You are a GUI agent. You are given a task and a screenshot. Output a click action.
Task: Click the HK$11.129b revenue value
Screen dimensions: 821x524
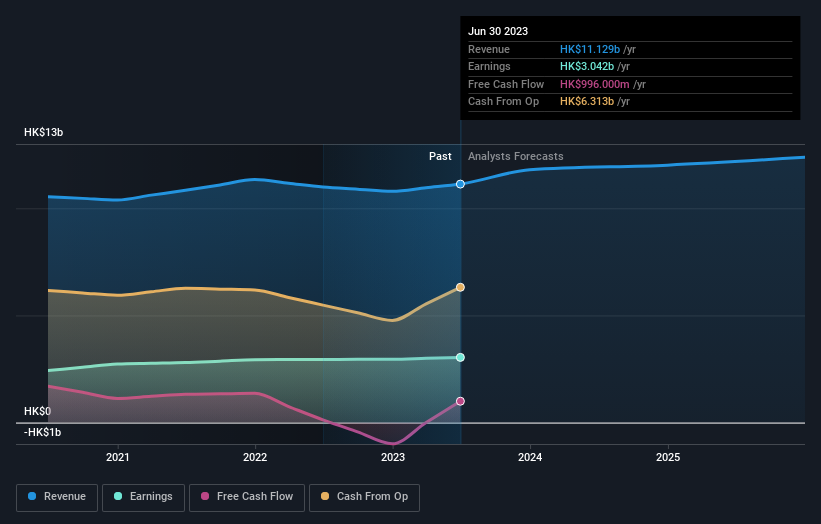[590, 49]
